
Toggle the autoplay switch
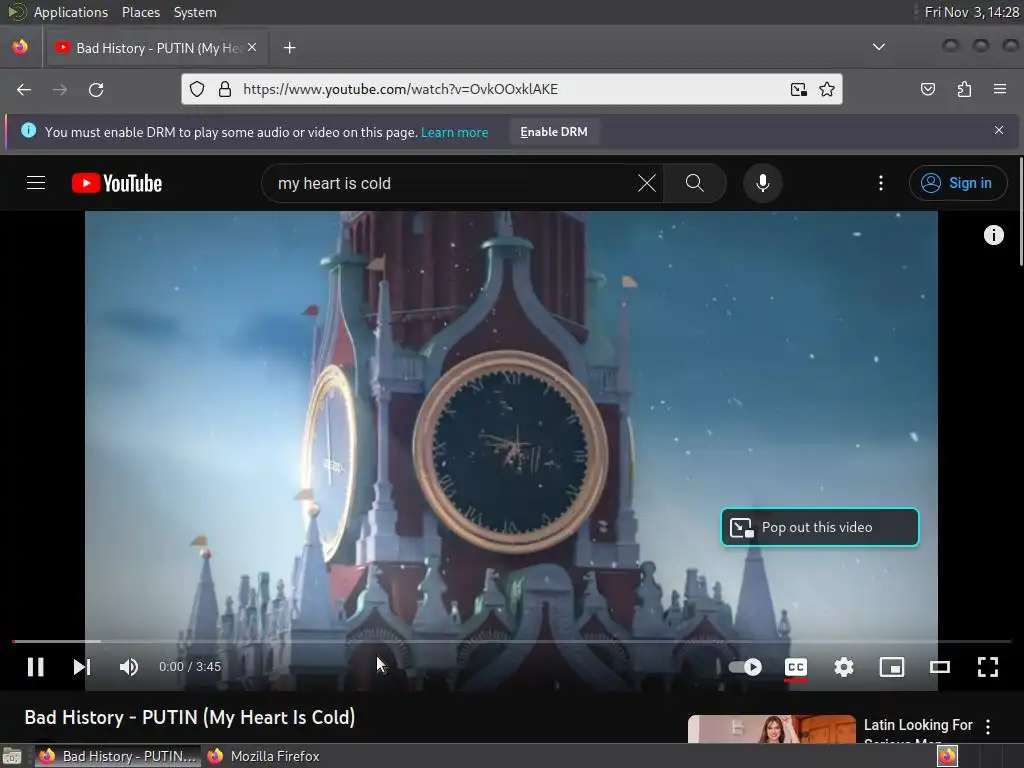745,667
